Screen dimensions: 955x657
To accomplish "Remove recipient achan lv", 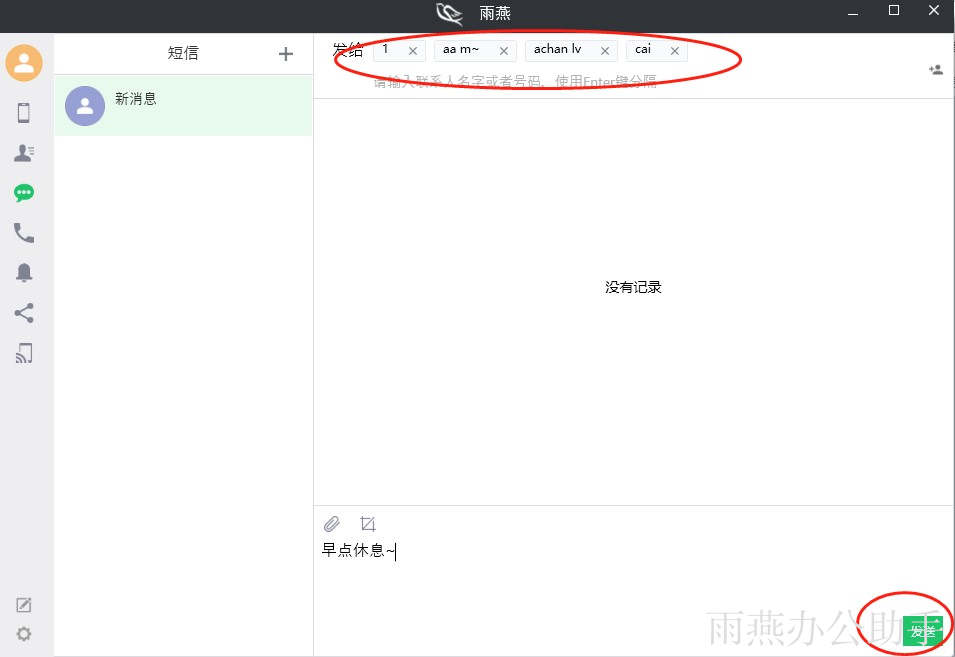I will (605, 51).
